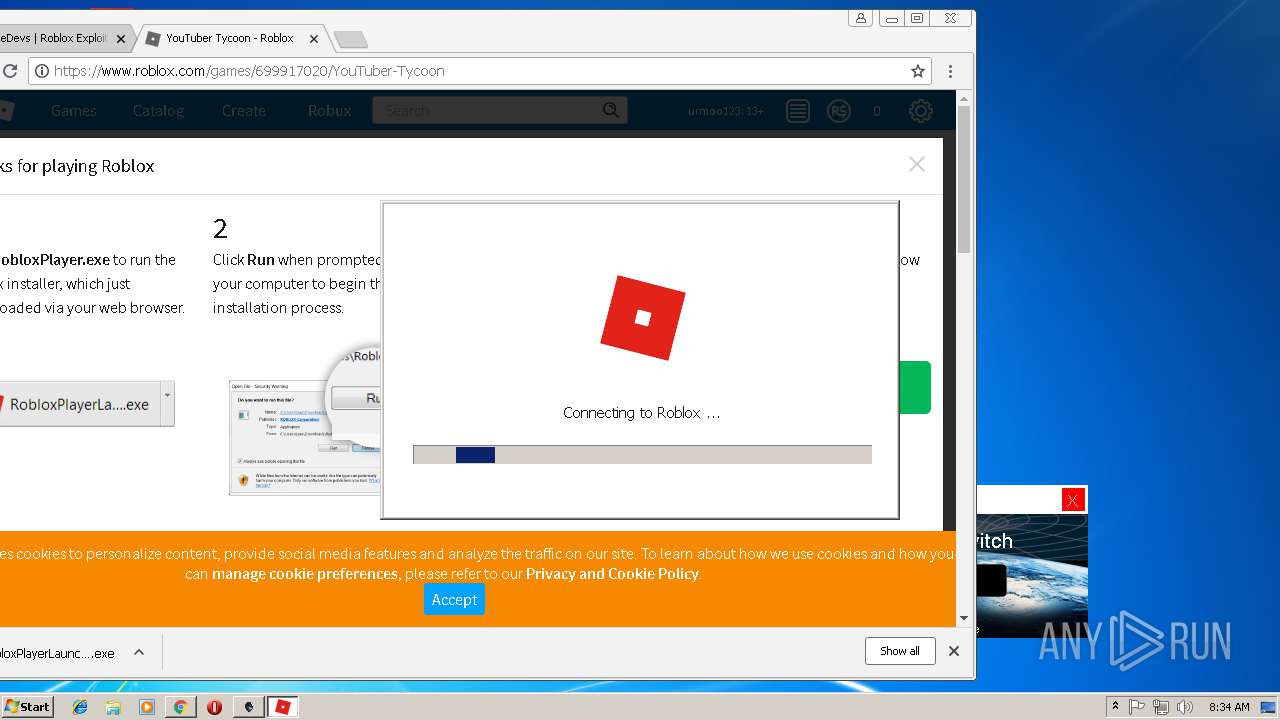Screen dimensions: 1280x720
Task: Open the manage cookie preferences link
Action: pos(305,574)
